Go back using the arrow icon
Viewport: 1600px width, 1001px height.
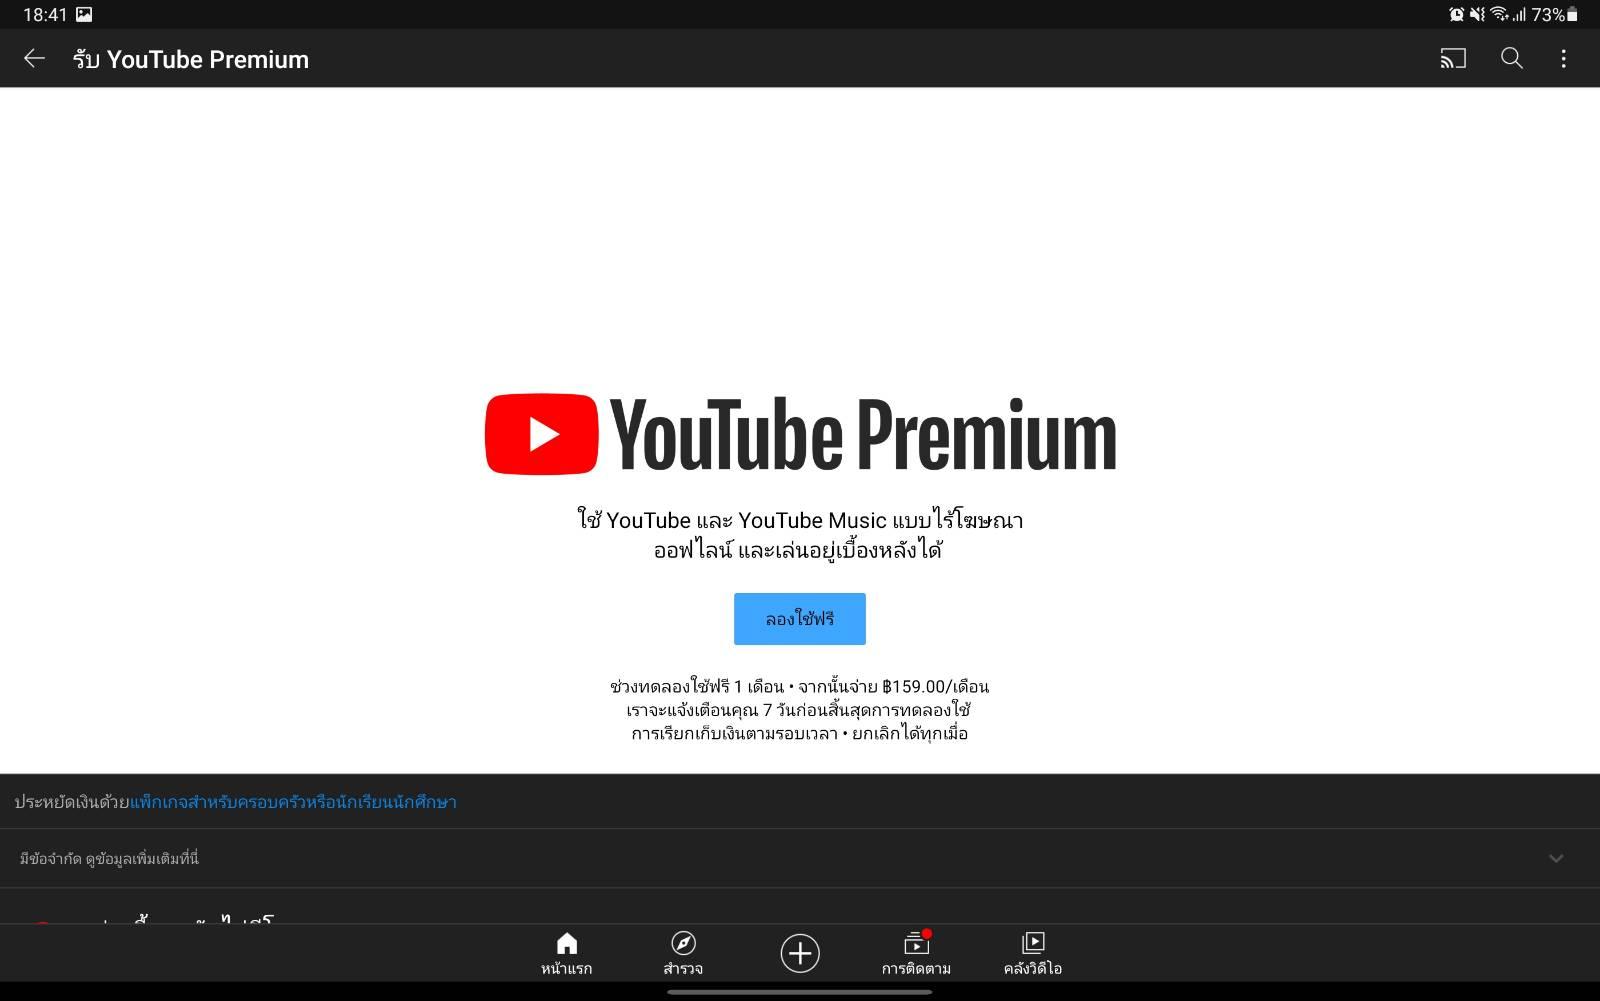(x=34, y=59)
